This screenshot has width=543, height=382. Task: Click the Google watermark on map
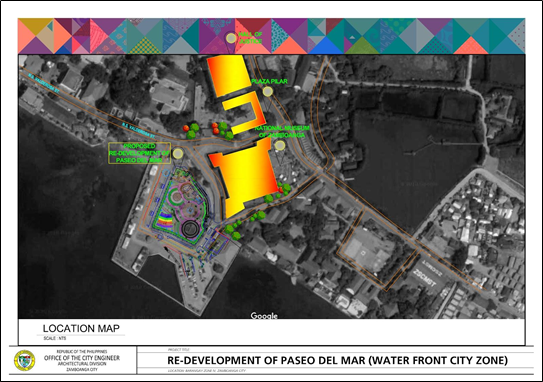(x=264, y=316)
